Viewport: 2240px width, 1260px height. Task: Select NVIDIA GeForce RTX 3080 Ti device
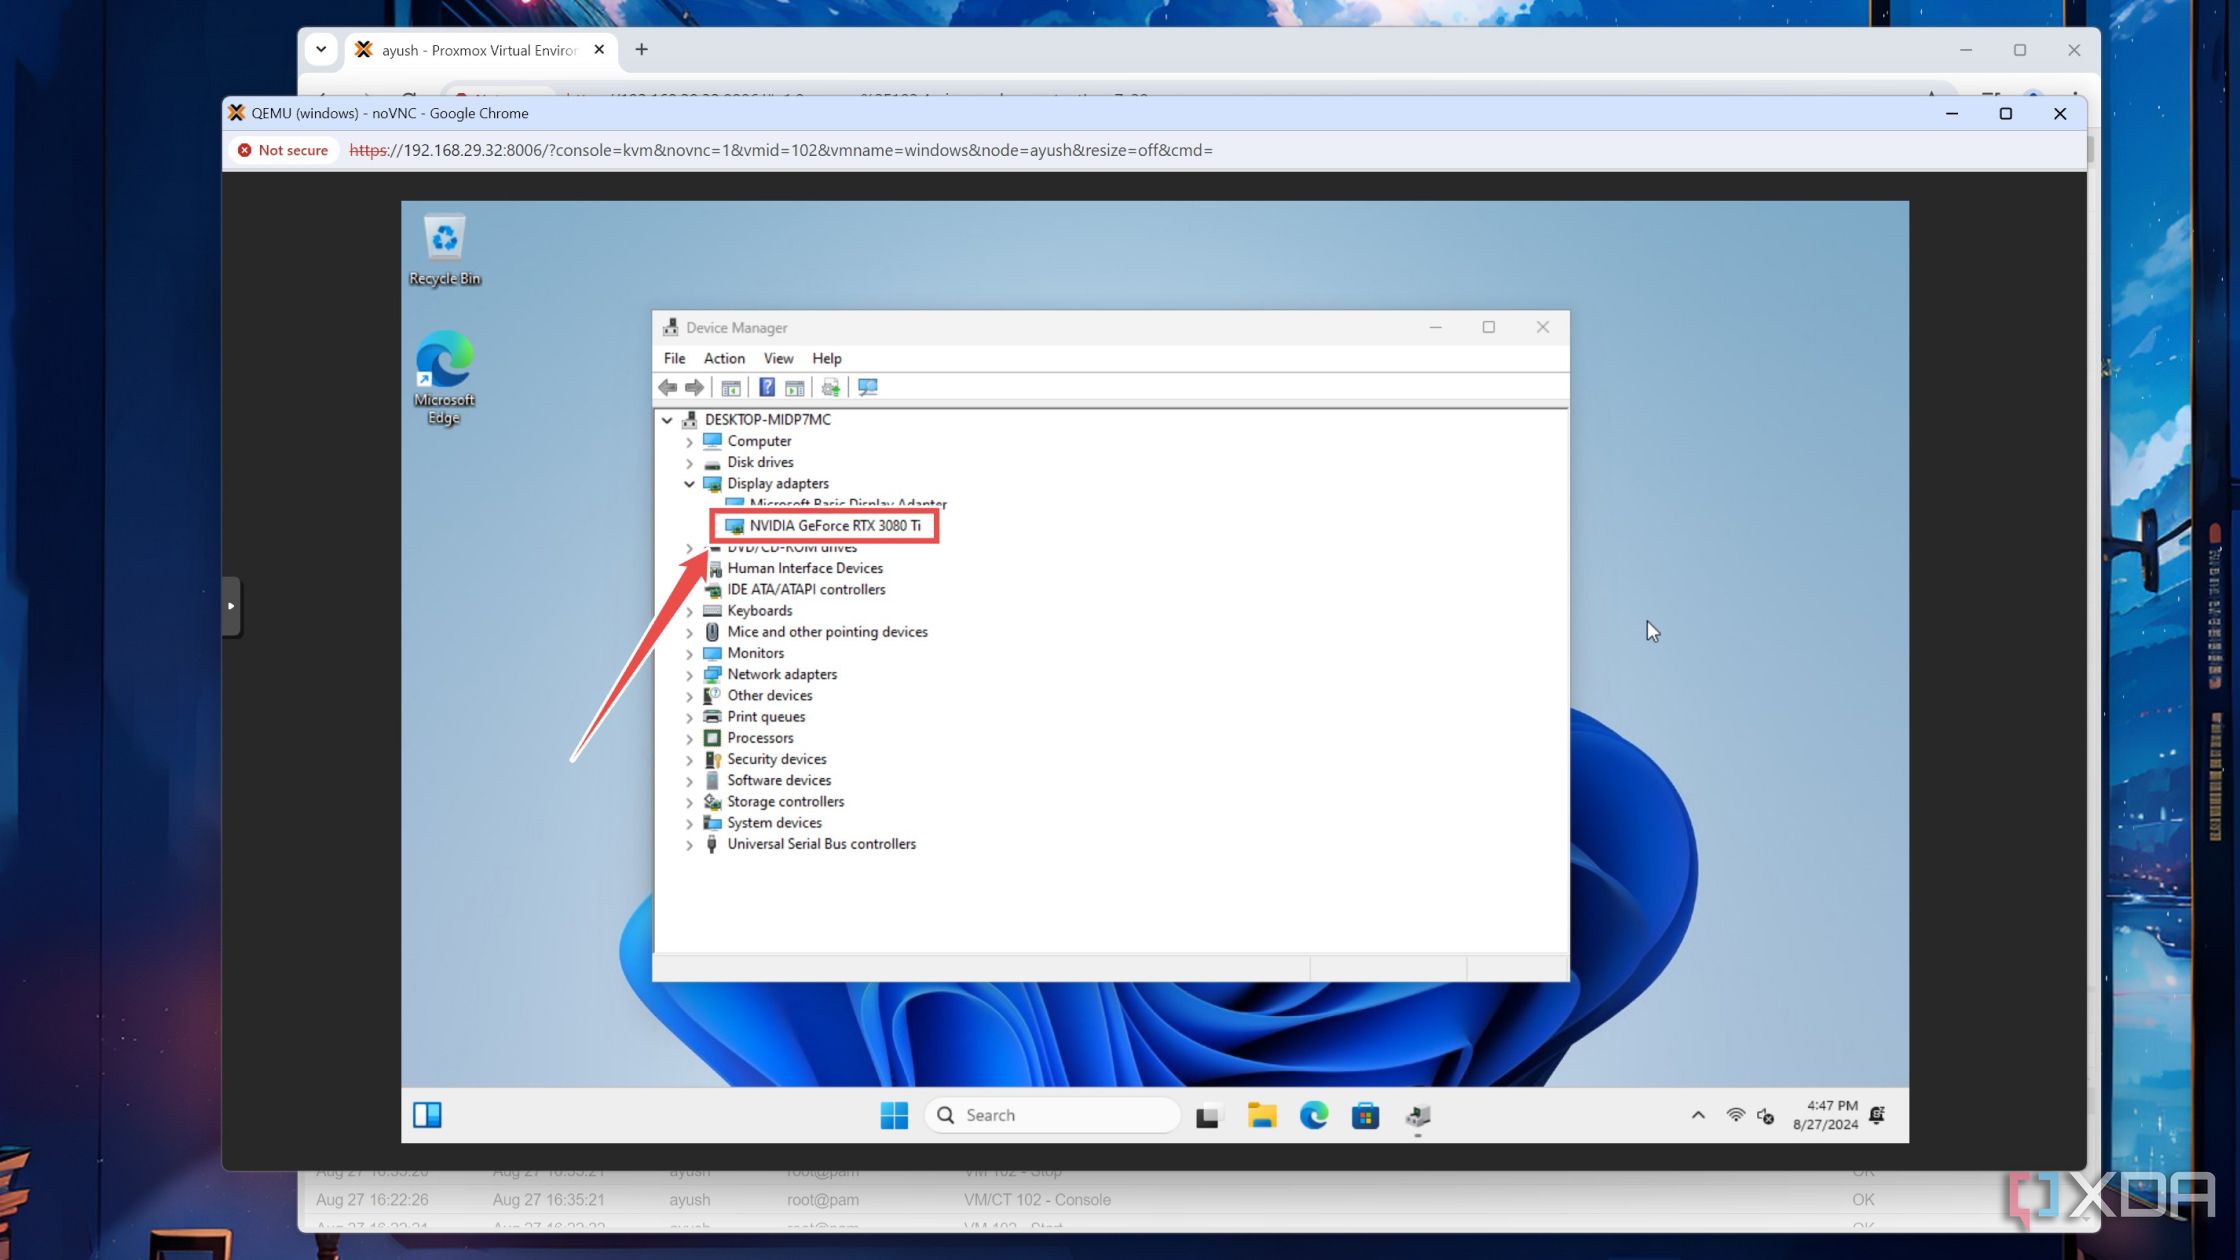click(x=835, y=526)
